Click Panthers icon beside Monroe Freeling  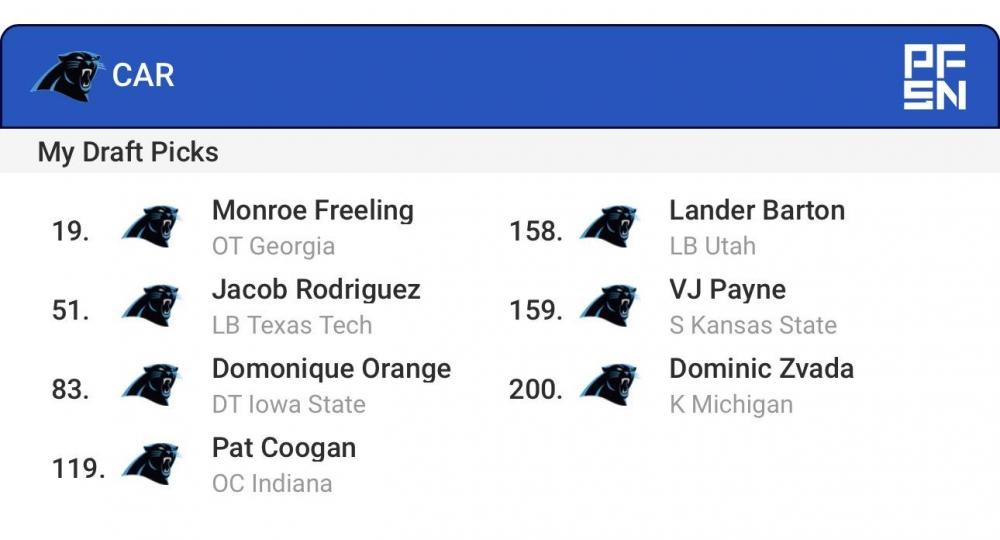click(x=151, y=227)
